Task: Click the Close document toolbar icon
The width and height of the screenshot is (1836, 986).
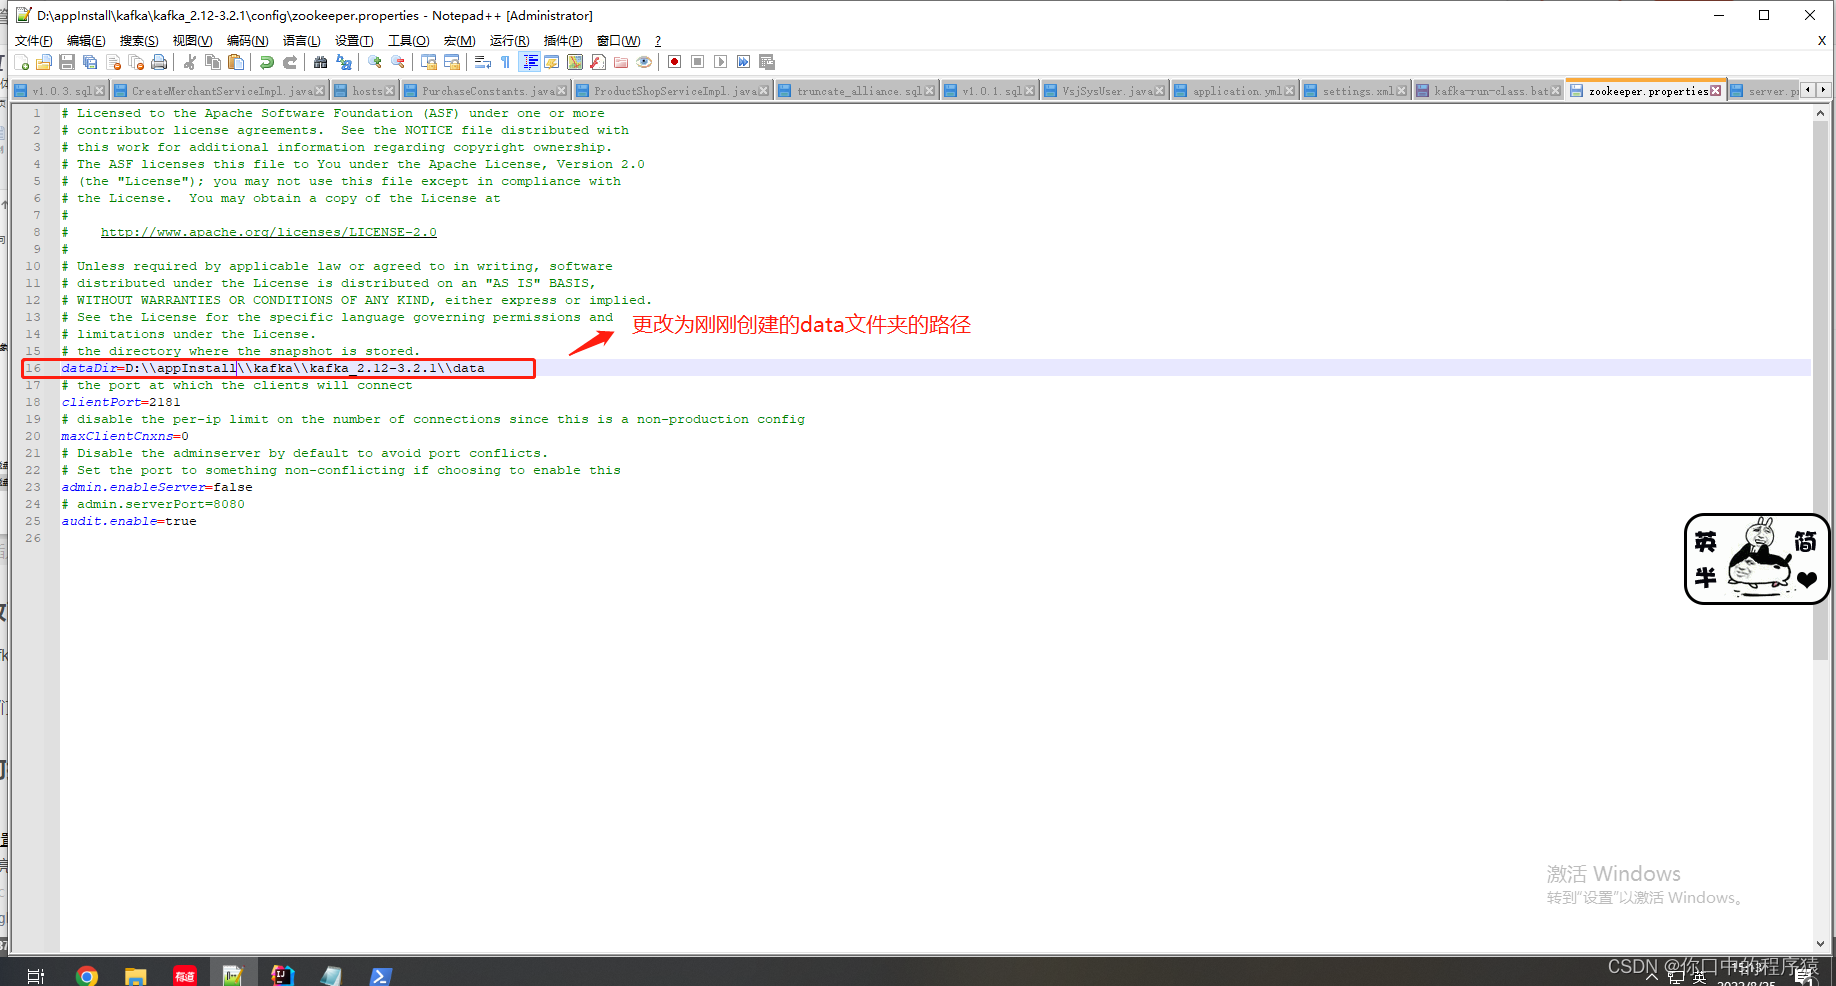Action: [113, 62]
